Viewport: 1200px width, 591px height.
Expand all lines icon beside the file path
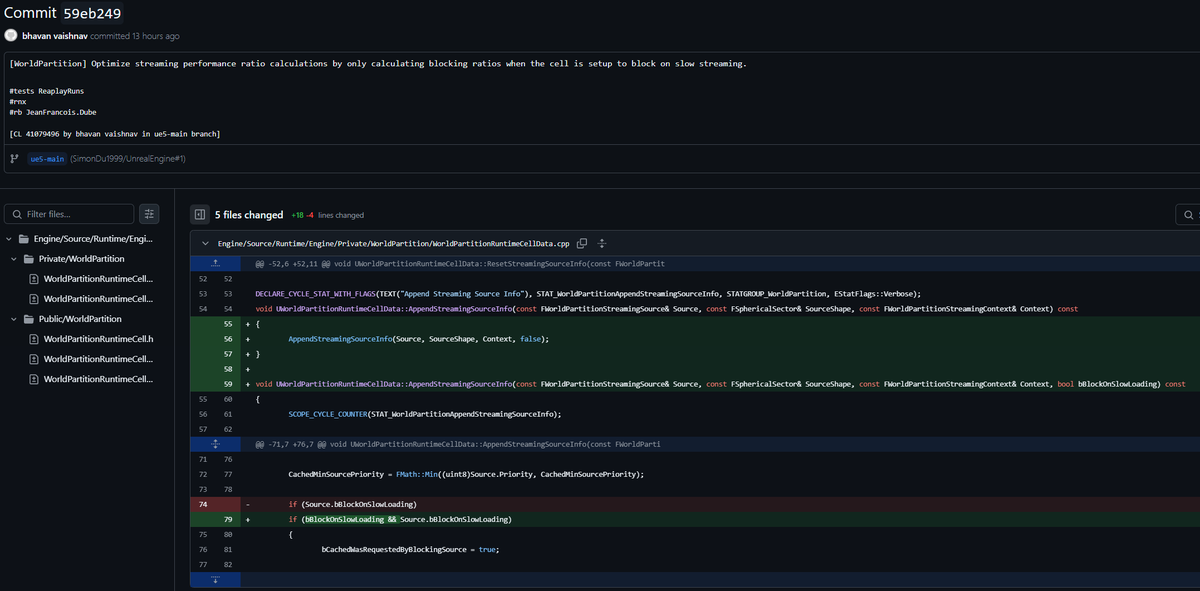point(602,244)
